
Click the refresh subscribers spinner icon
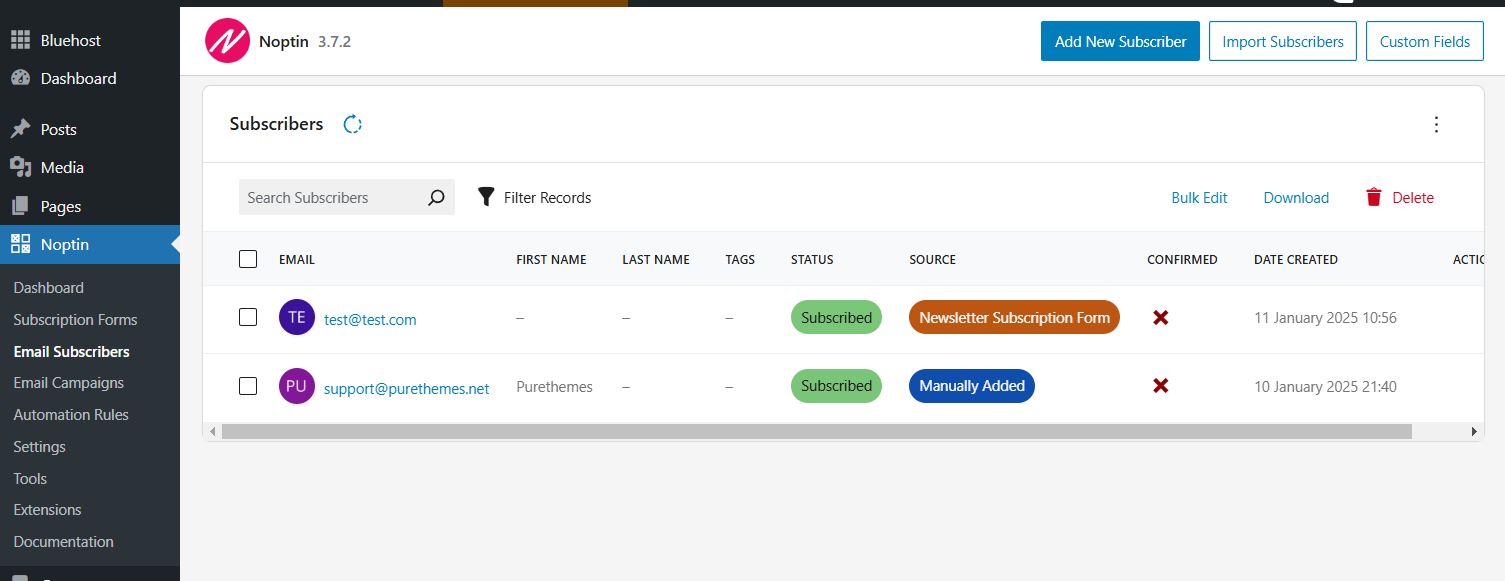pyautogui.click(x=352, y=124)
